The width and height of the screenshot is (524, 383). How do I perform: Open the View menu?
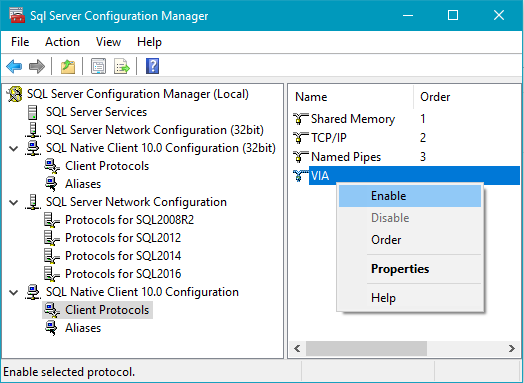[108, 42]
